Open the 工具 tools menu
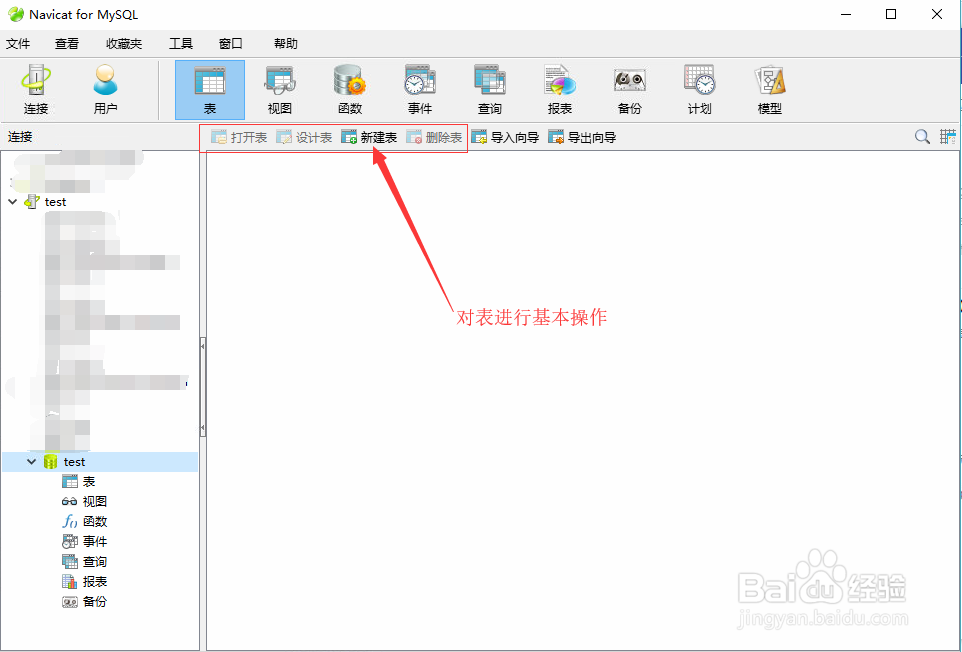The image size is (962, 652). [x=181, y=44]
